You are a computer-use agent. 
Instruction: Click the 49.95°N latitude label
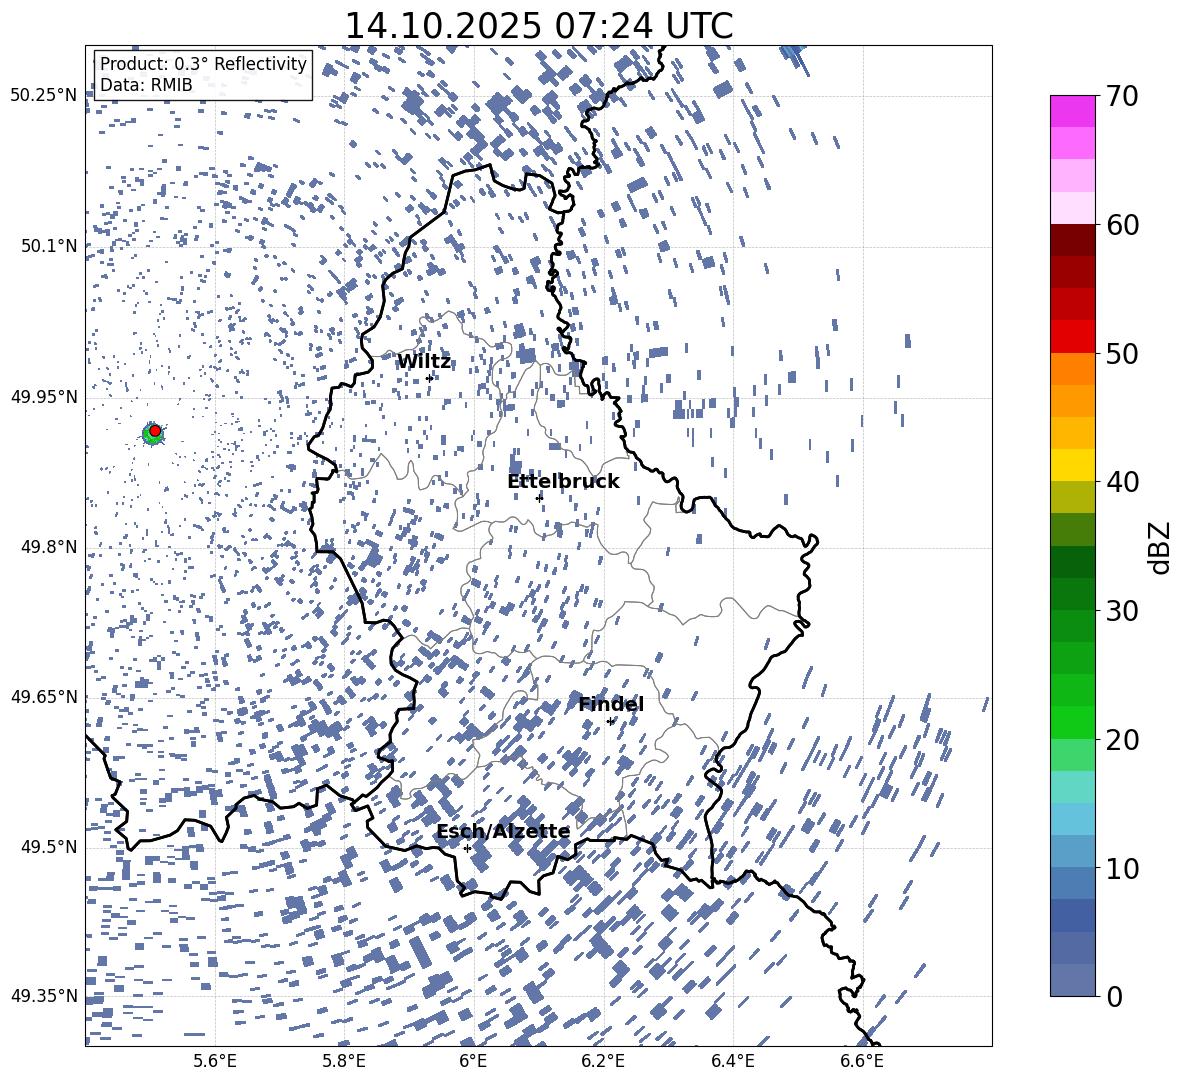click(x=44, y=396)
